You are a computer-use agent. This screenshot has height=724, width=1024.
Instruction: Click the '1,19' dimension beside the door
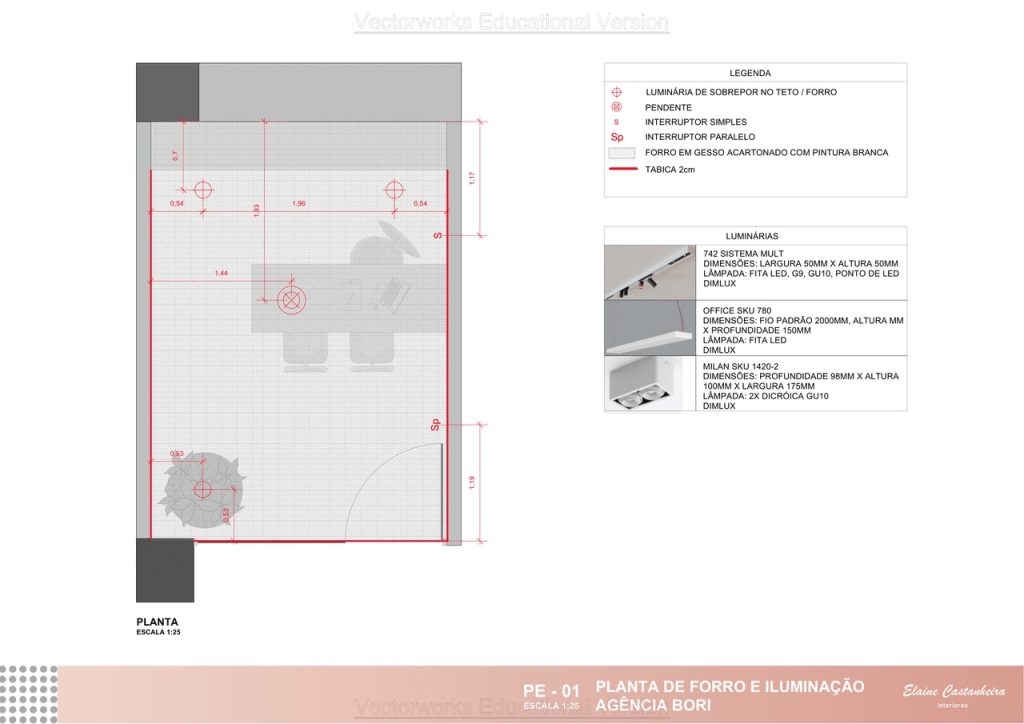pyautogui.click(x=472, y=482)
